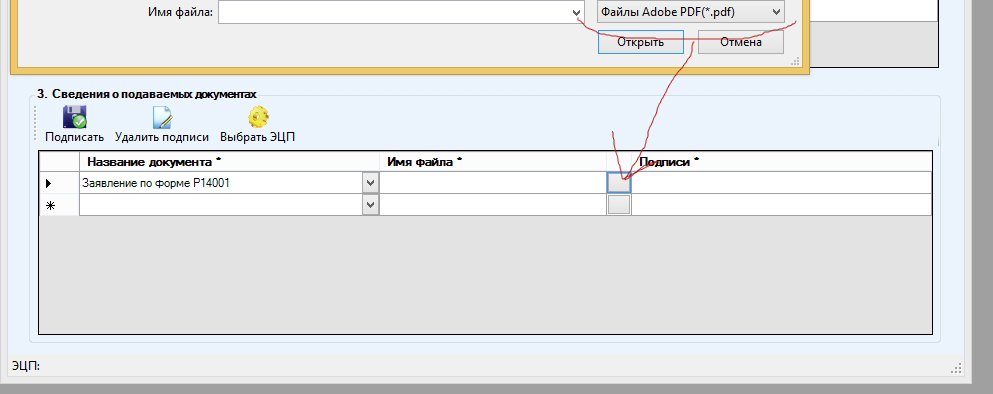993x394 pixels.
Task: Click the Удалить подписи document icon
Action: click(161, 117)
